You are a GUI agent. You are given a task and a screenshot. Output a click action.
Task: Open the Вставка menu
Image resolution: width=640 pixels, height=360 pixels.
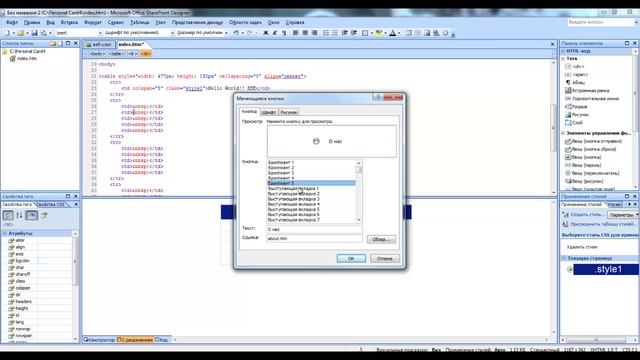coord(69,22)
